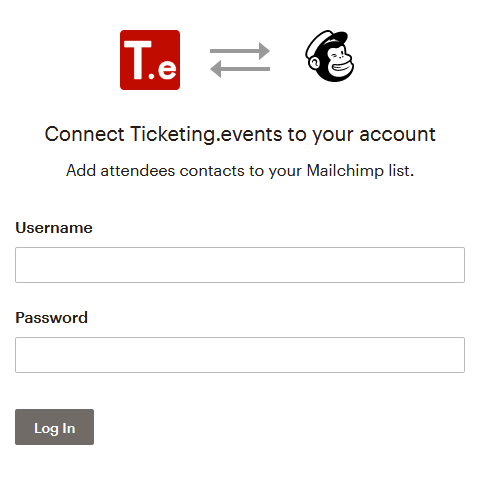This screenshot has width=480, height=493.
Task: Click the white letter e in red logo
Action: tap(167, 69)
